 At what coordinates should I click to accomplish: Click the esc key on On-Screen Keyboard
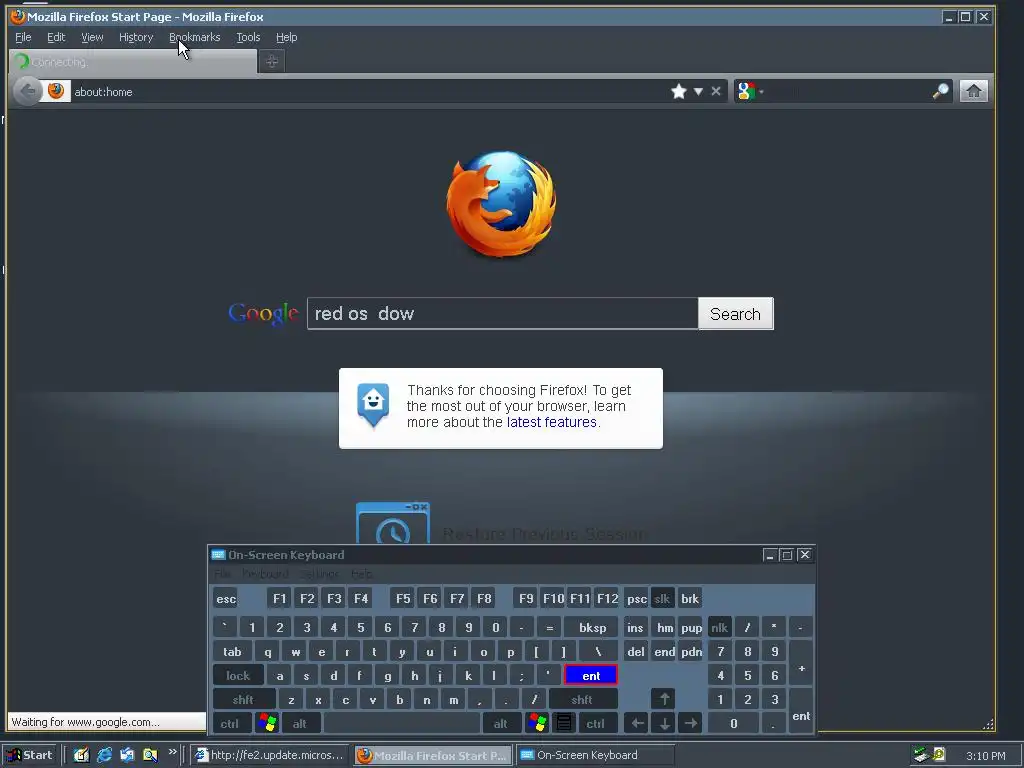point(226,599)
